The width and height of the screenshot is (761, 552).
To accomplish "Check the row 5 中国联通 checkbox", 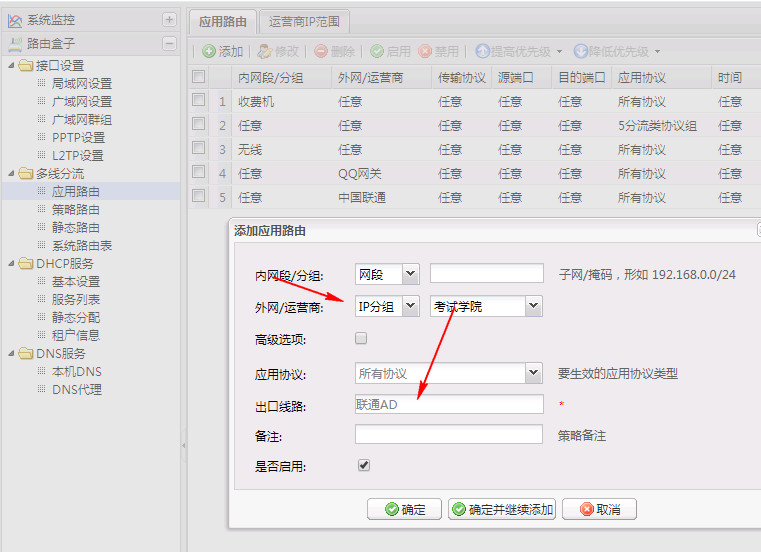I will pos(199,195).
